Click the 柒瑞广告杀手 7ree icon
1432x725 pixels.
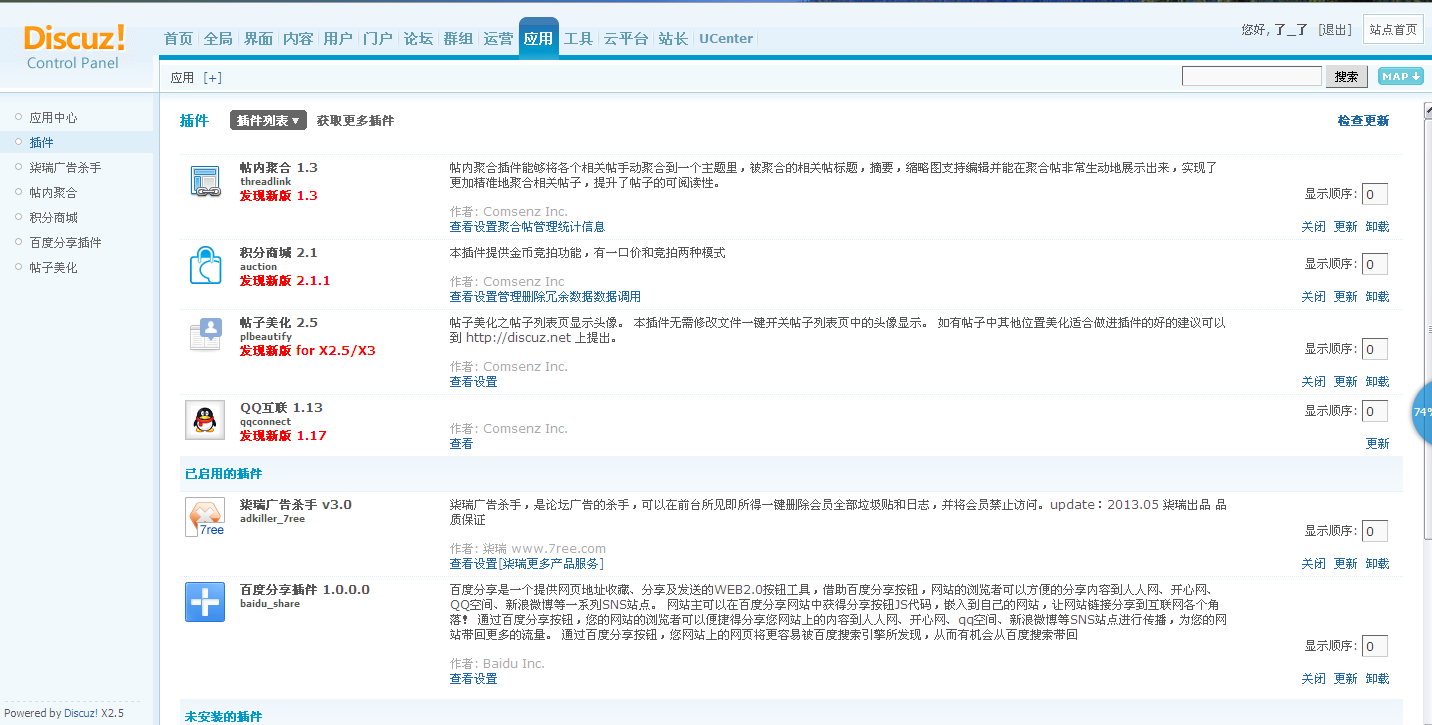(205, 517)
